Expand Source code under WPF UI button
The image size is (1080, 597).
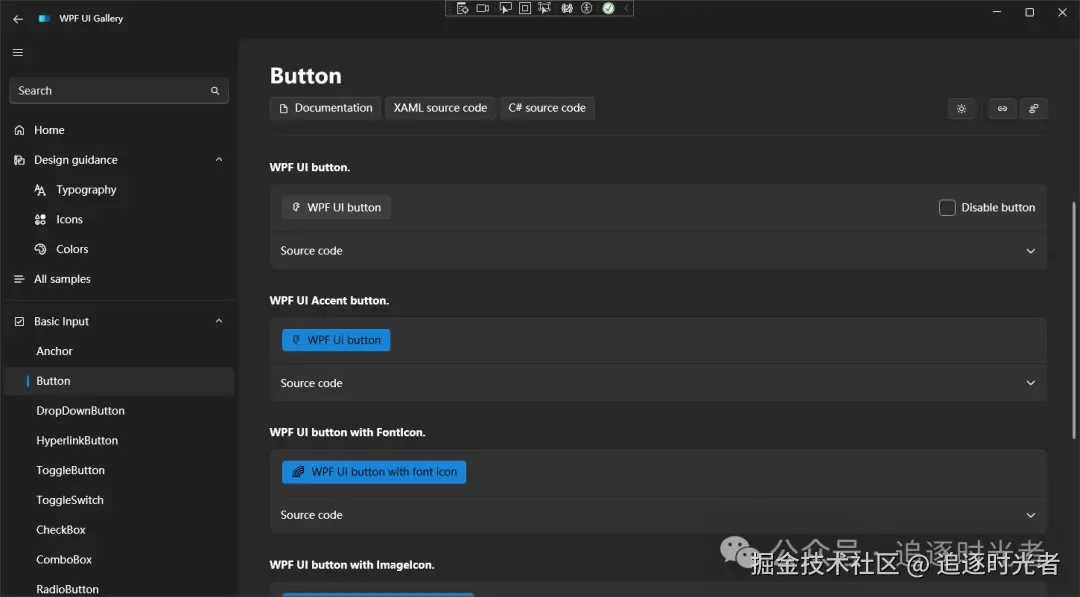658,251
